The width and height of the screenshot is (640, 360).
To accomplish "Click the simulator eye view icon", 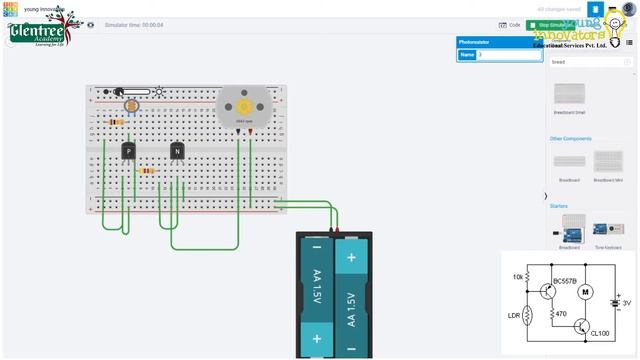I will (91, 25).
